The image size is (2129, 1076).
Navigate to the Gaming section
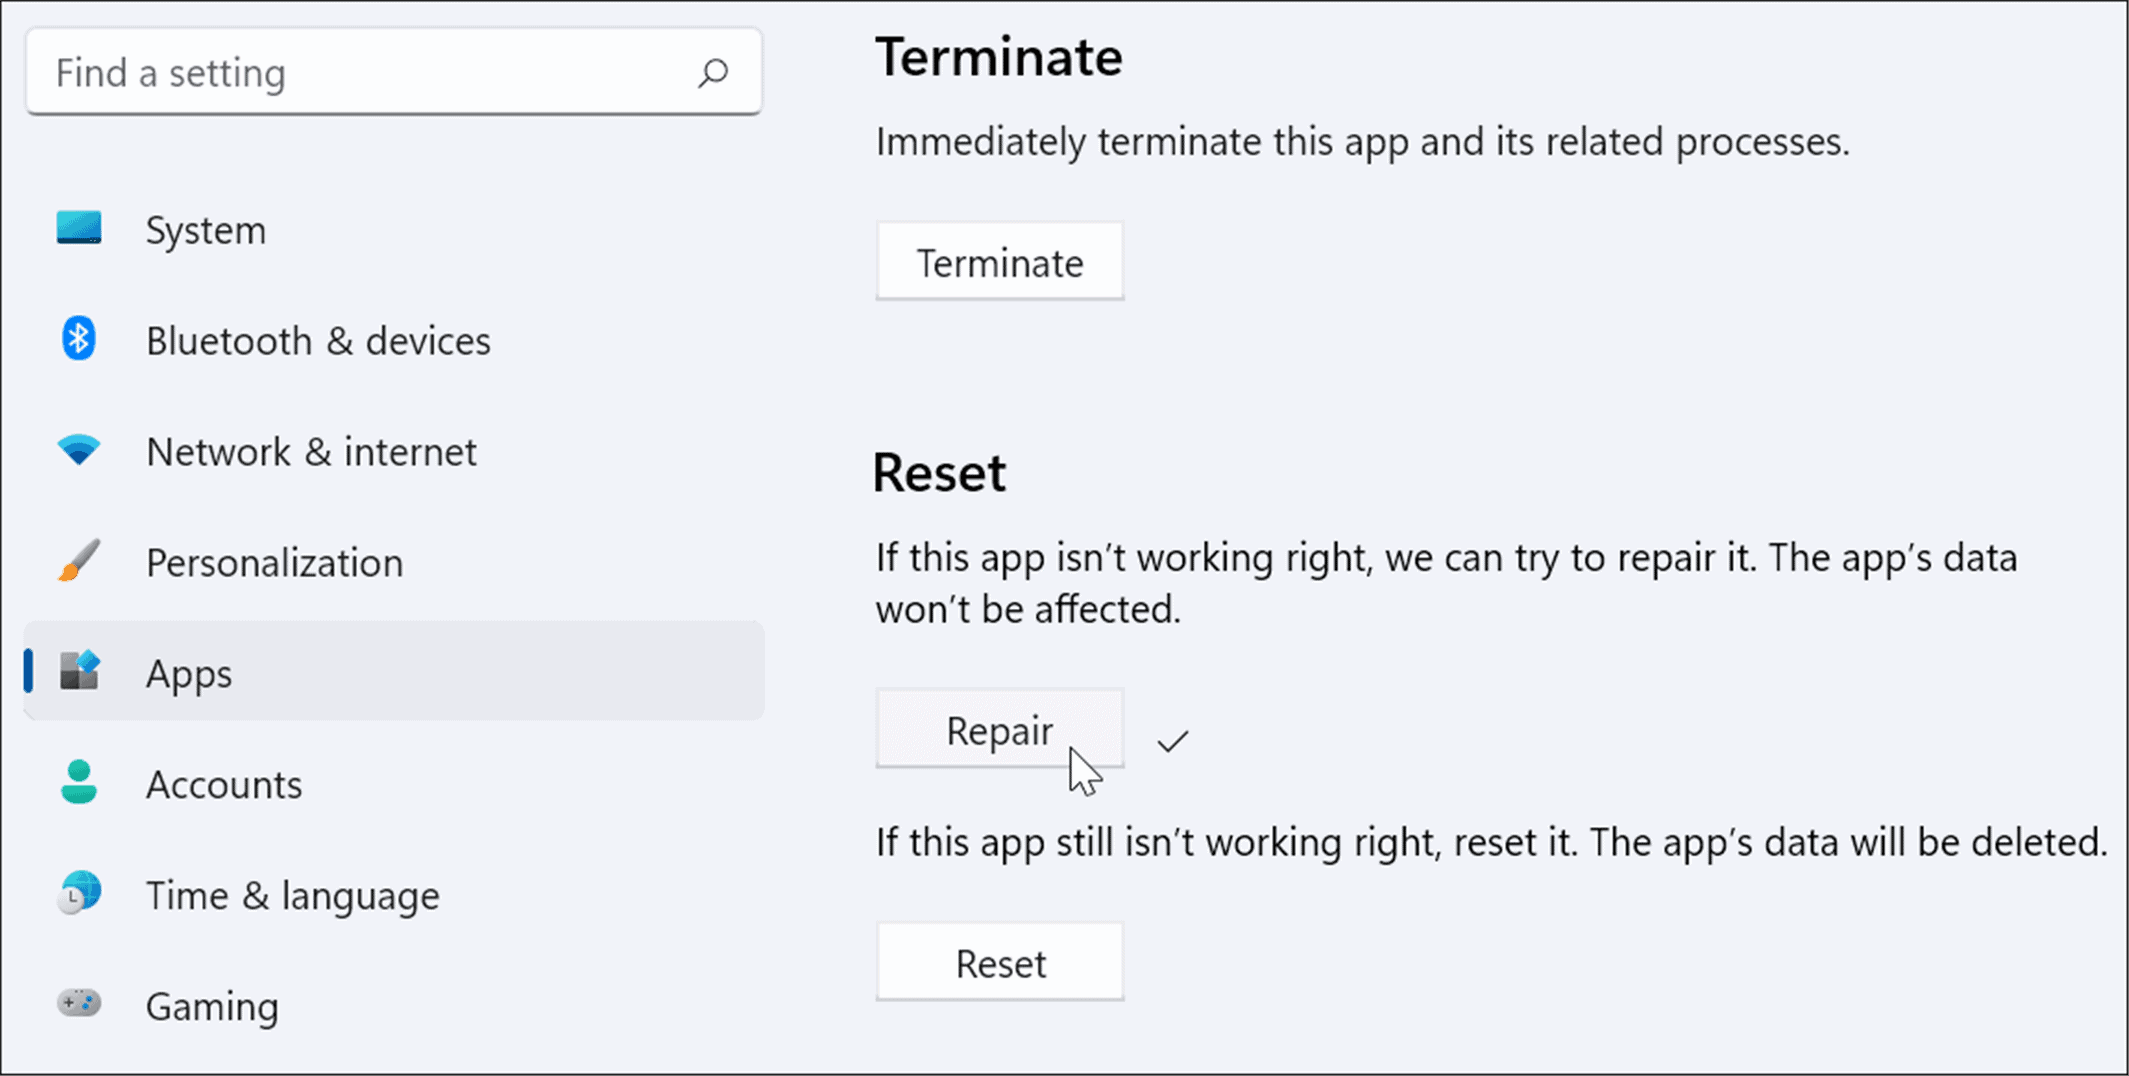(x=212, y=1006)
